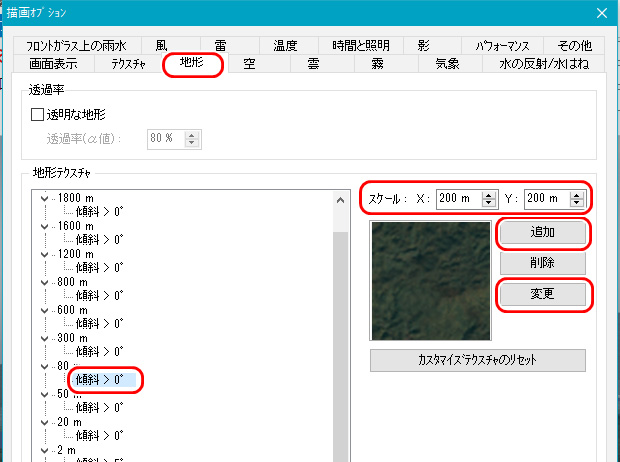Image resolution: width=620 pixels, height=462 pixels.
Task: Collapse the 1800 m tree node
Action: [x=44, y=198]
